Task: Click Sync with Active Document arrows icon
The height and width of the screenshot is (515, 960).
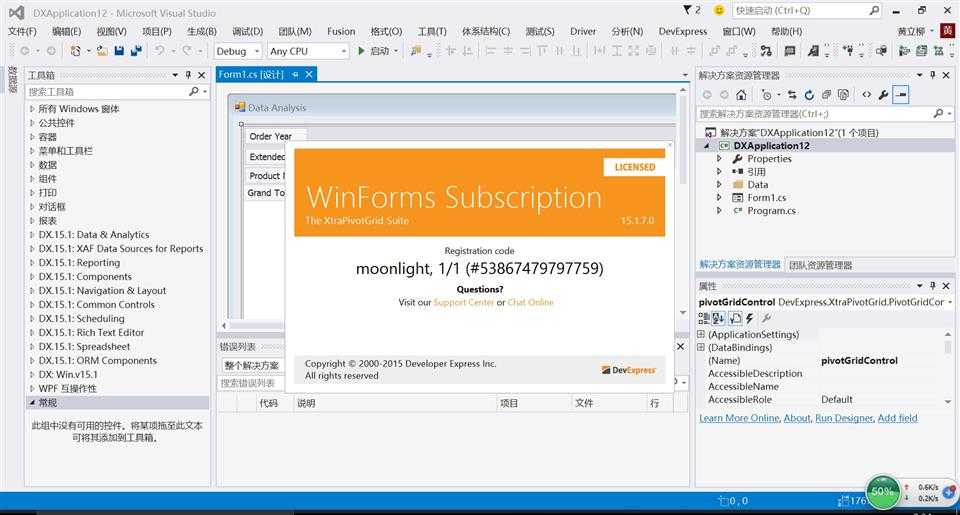Action: [x=792, y=95]
